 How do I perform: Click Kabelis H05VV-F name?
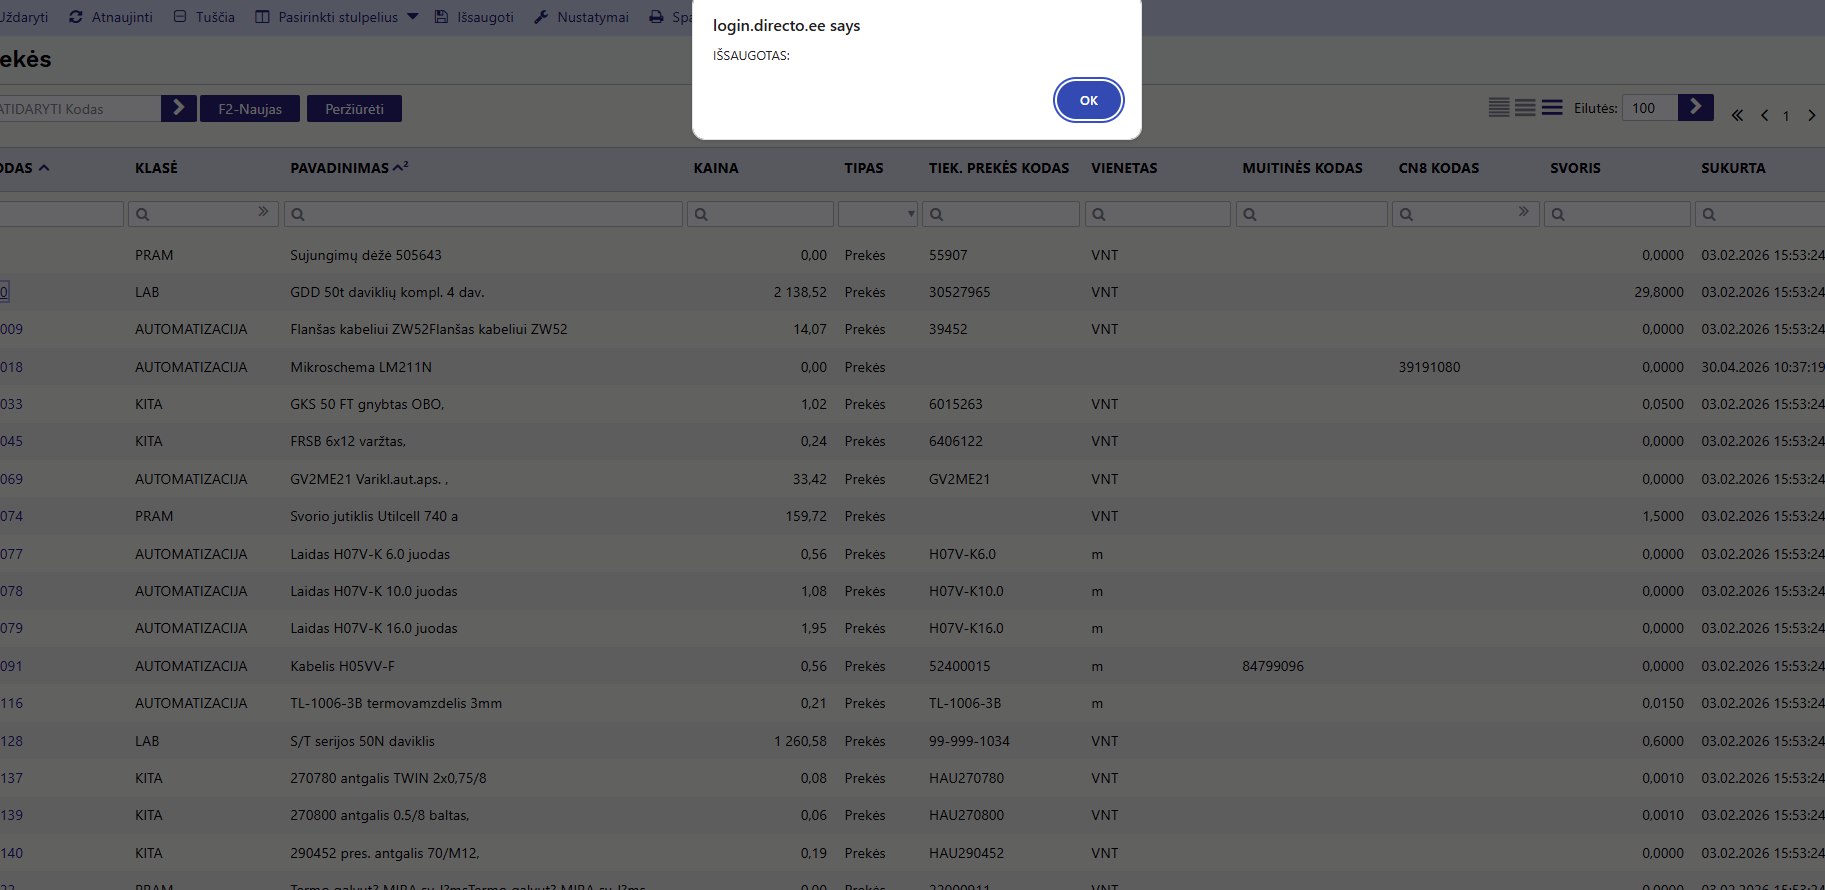pyautogui.click(x=342, y=666)
